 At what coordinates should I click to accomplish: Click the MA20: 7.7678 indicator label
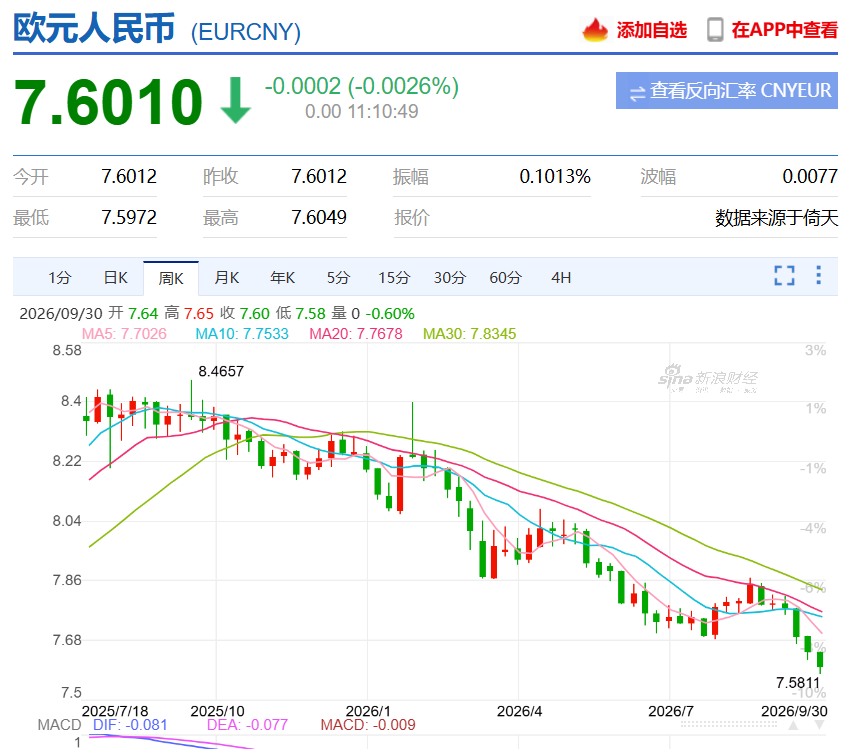pyautogui.click(x=356, y=333)
